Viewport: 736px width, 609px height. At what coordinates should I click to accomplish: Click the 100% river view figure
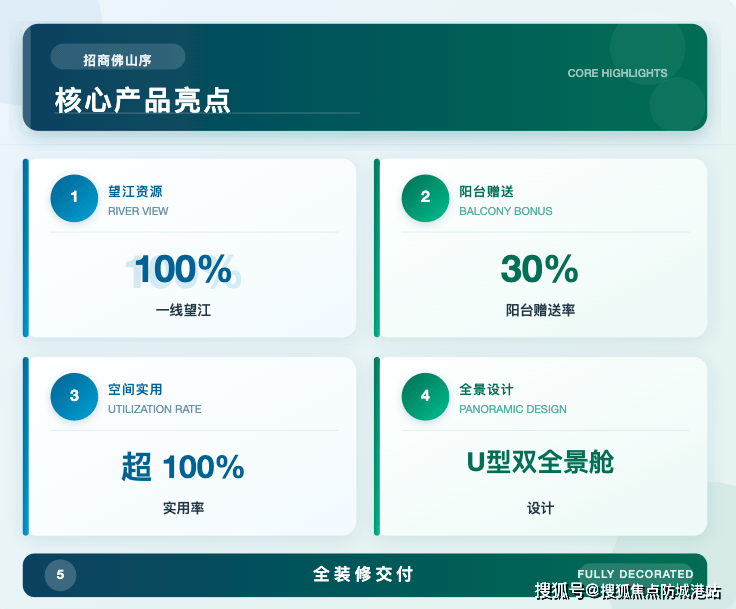183,269
